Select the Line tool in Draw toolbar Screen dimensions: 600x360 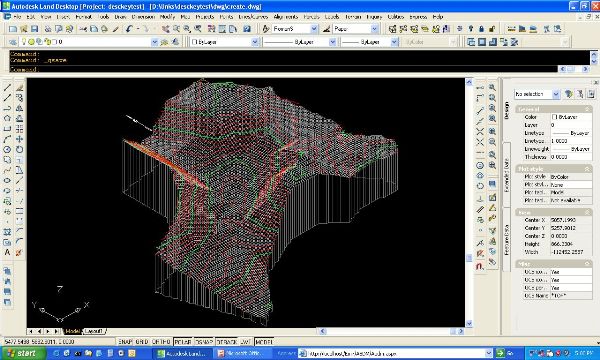tap(7, 88)
